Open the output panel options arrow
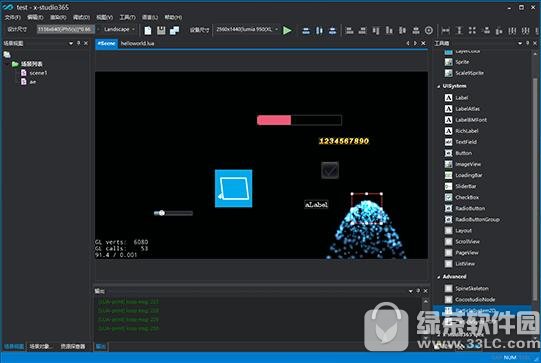Image resolution: width=541 pixels, height=363 pixels. [411, 291]
